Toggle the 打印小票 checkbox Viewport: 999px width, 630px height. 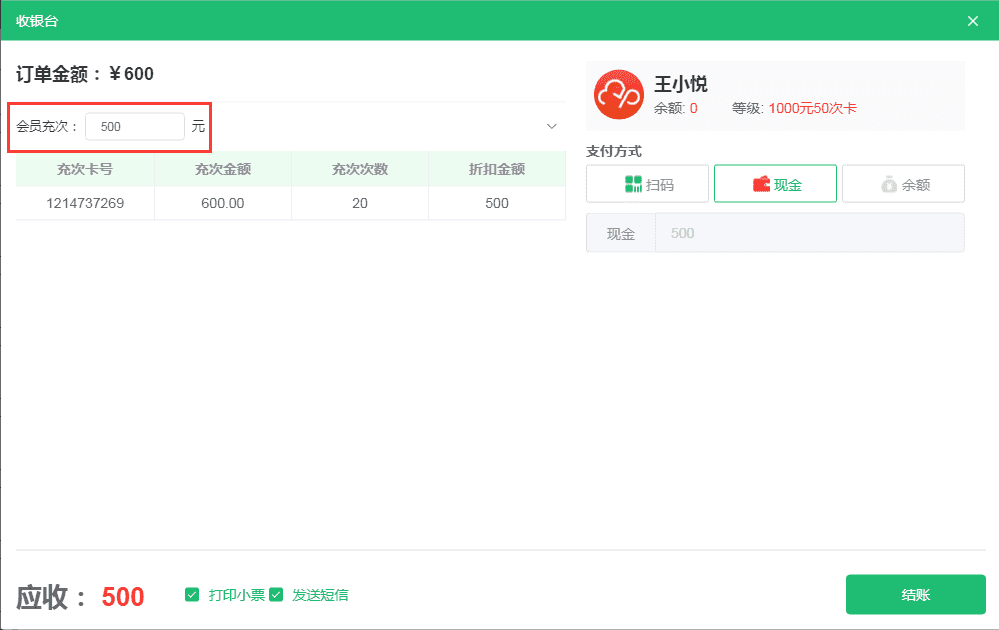[192, 595]
